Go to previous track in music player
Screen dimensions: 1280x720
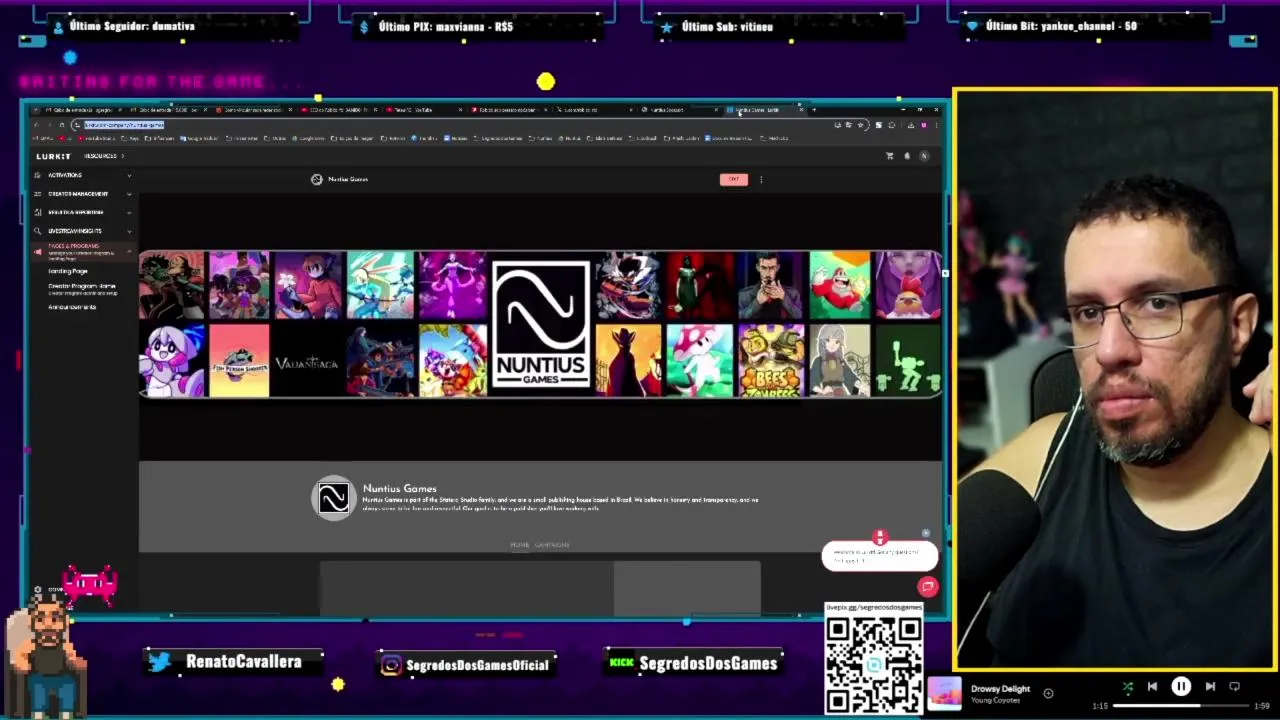pyautogui.click(x=1152, y=686)
